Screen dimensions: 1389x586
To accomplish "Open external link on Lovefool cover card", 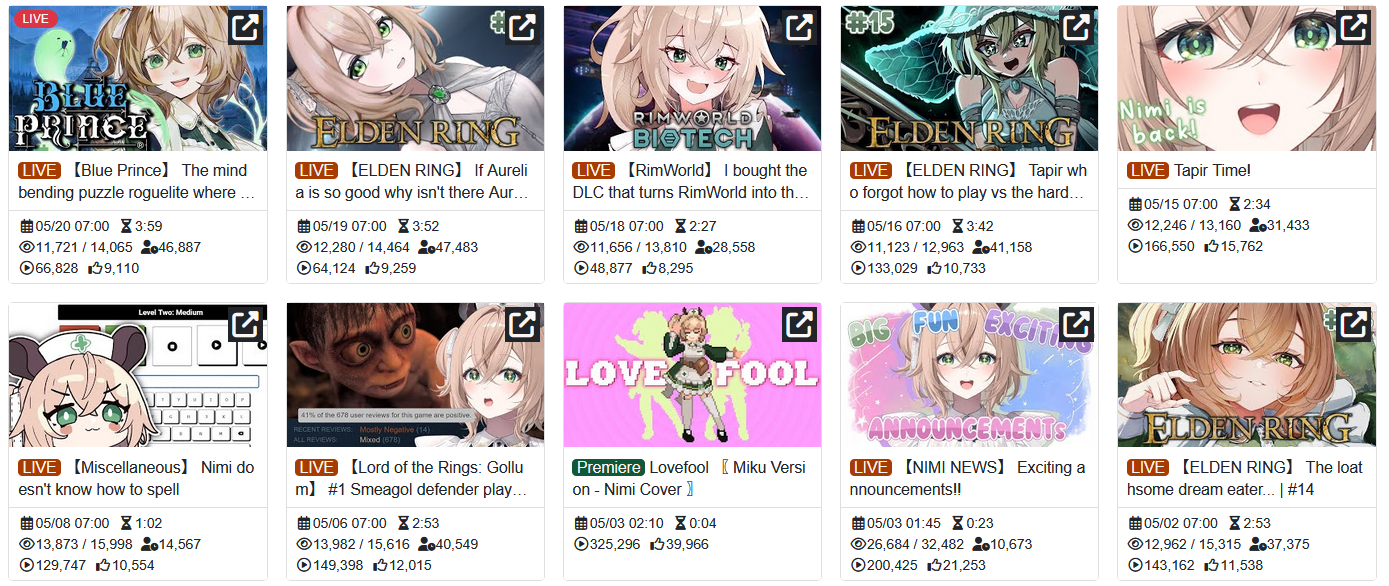I will (800, 324).
